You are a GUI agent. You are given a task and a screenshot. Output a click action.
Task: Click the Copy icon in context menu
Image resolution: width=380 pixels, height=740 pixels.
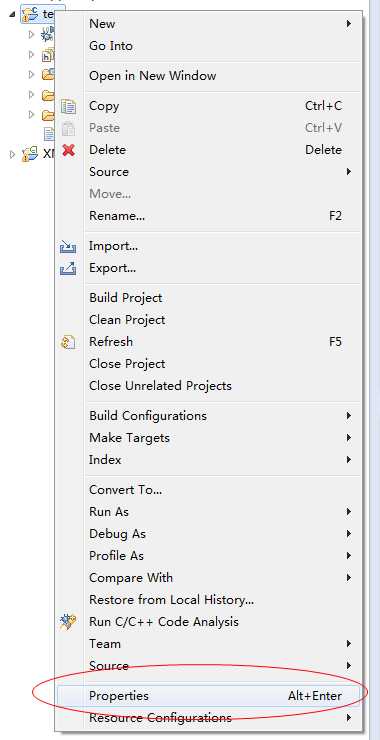[x=68, y=106]
